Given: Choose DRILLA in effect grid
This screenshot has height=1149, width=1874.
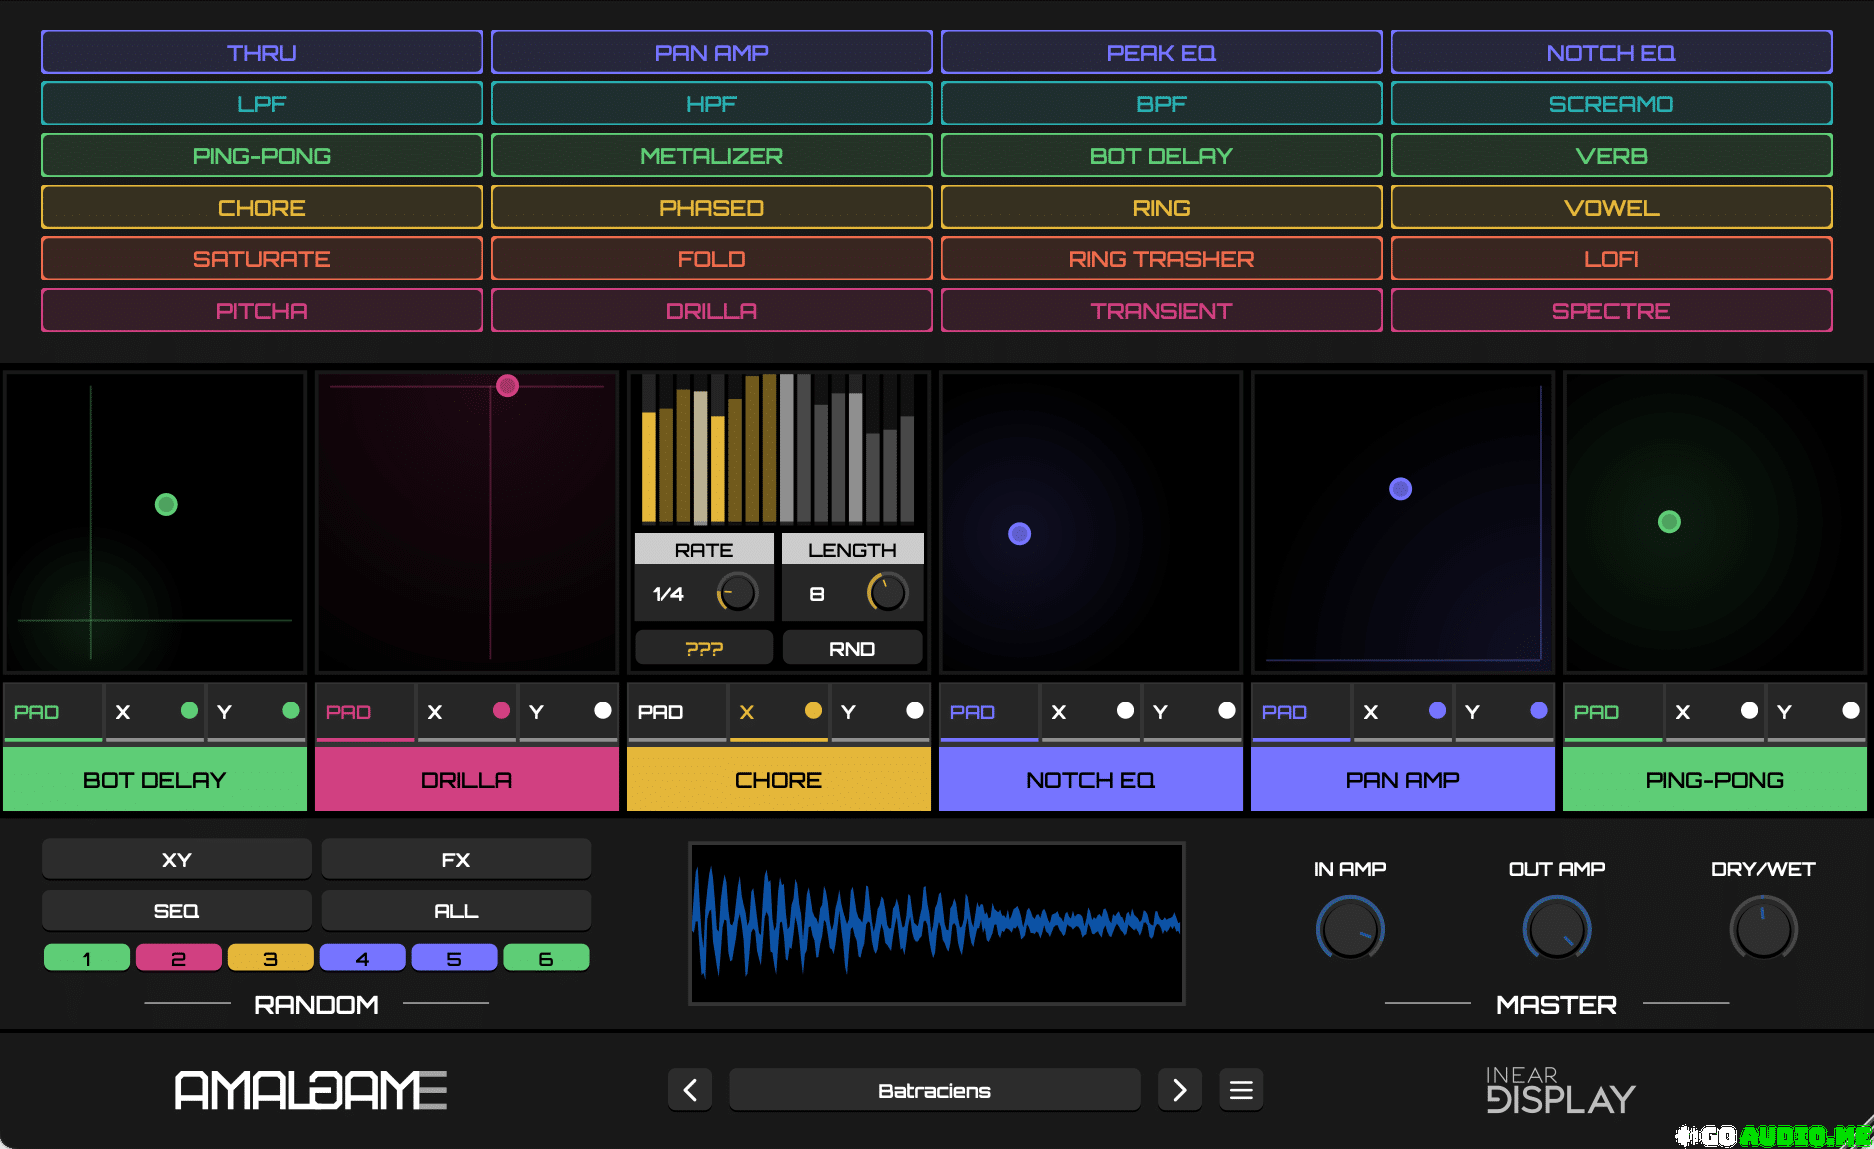Looking at the screenshot, I should click(x=712, y=311).
